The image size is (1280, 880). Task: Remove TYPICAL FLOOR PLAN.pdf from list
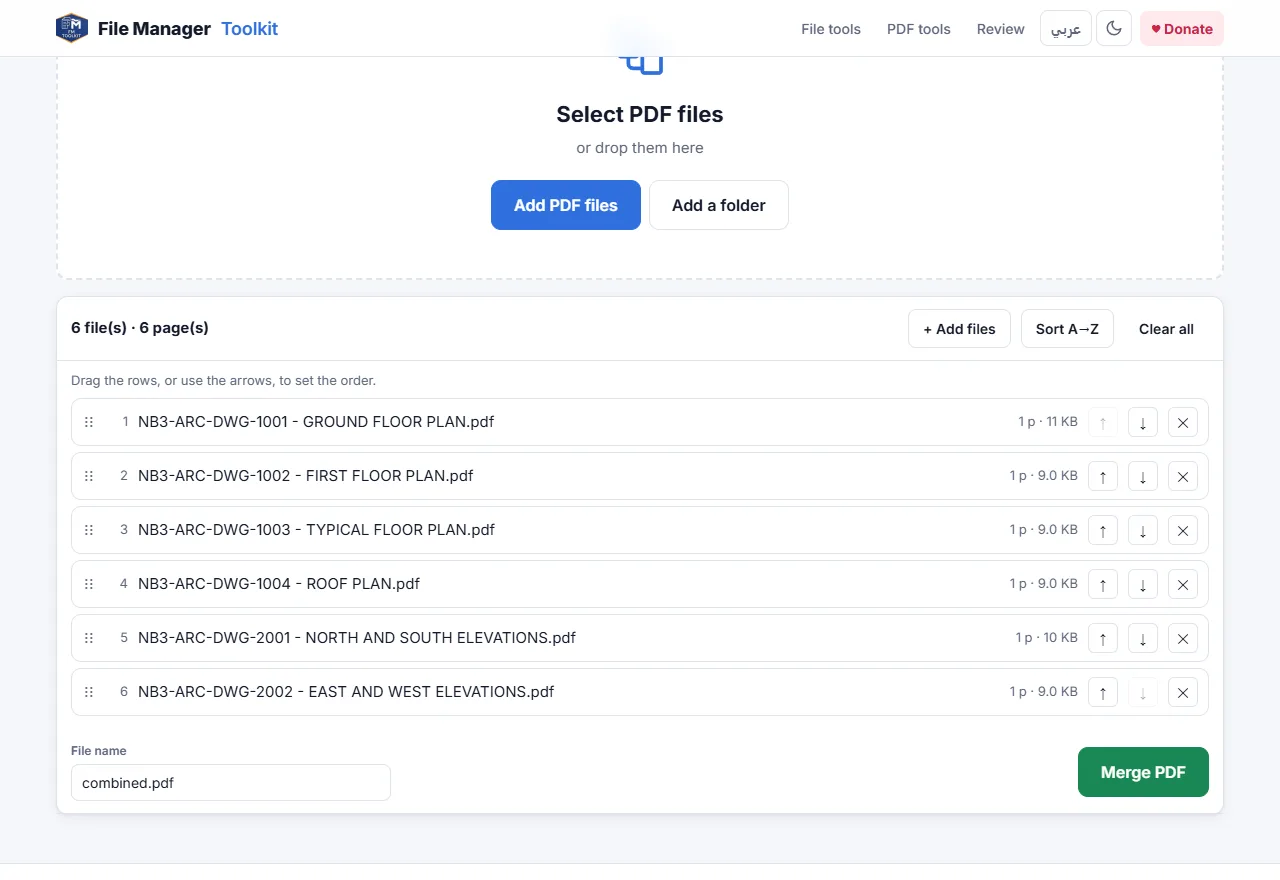(1183, 530)
